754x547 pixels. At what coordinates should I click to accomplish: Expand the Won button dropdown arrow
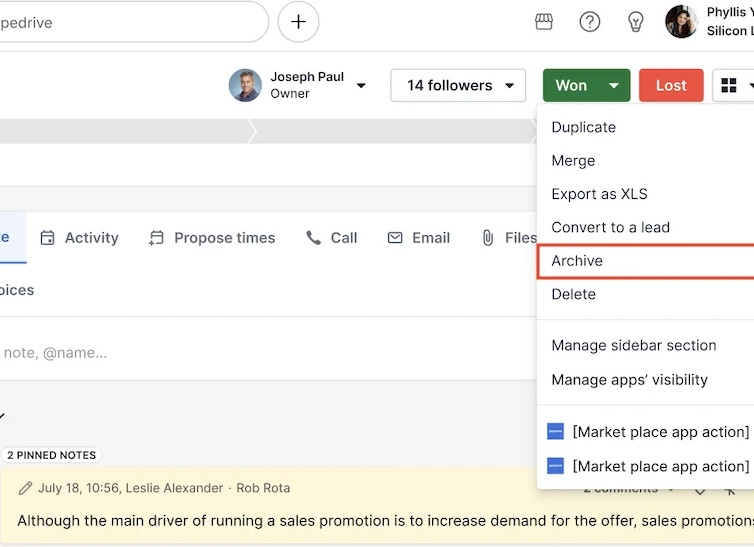(614, 86)
